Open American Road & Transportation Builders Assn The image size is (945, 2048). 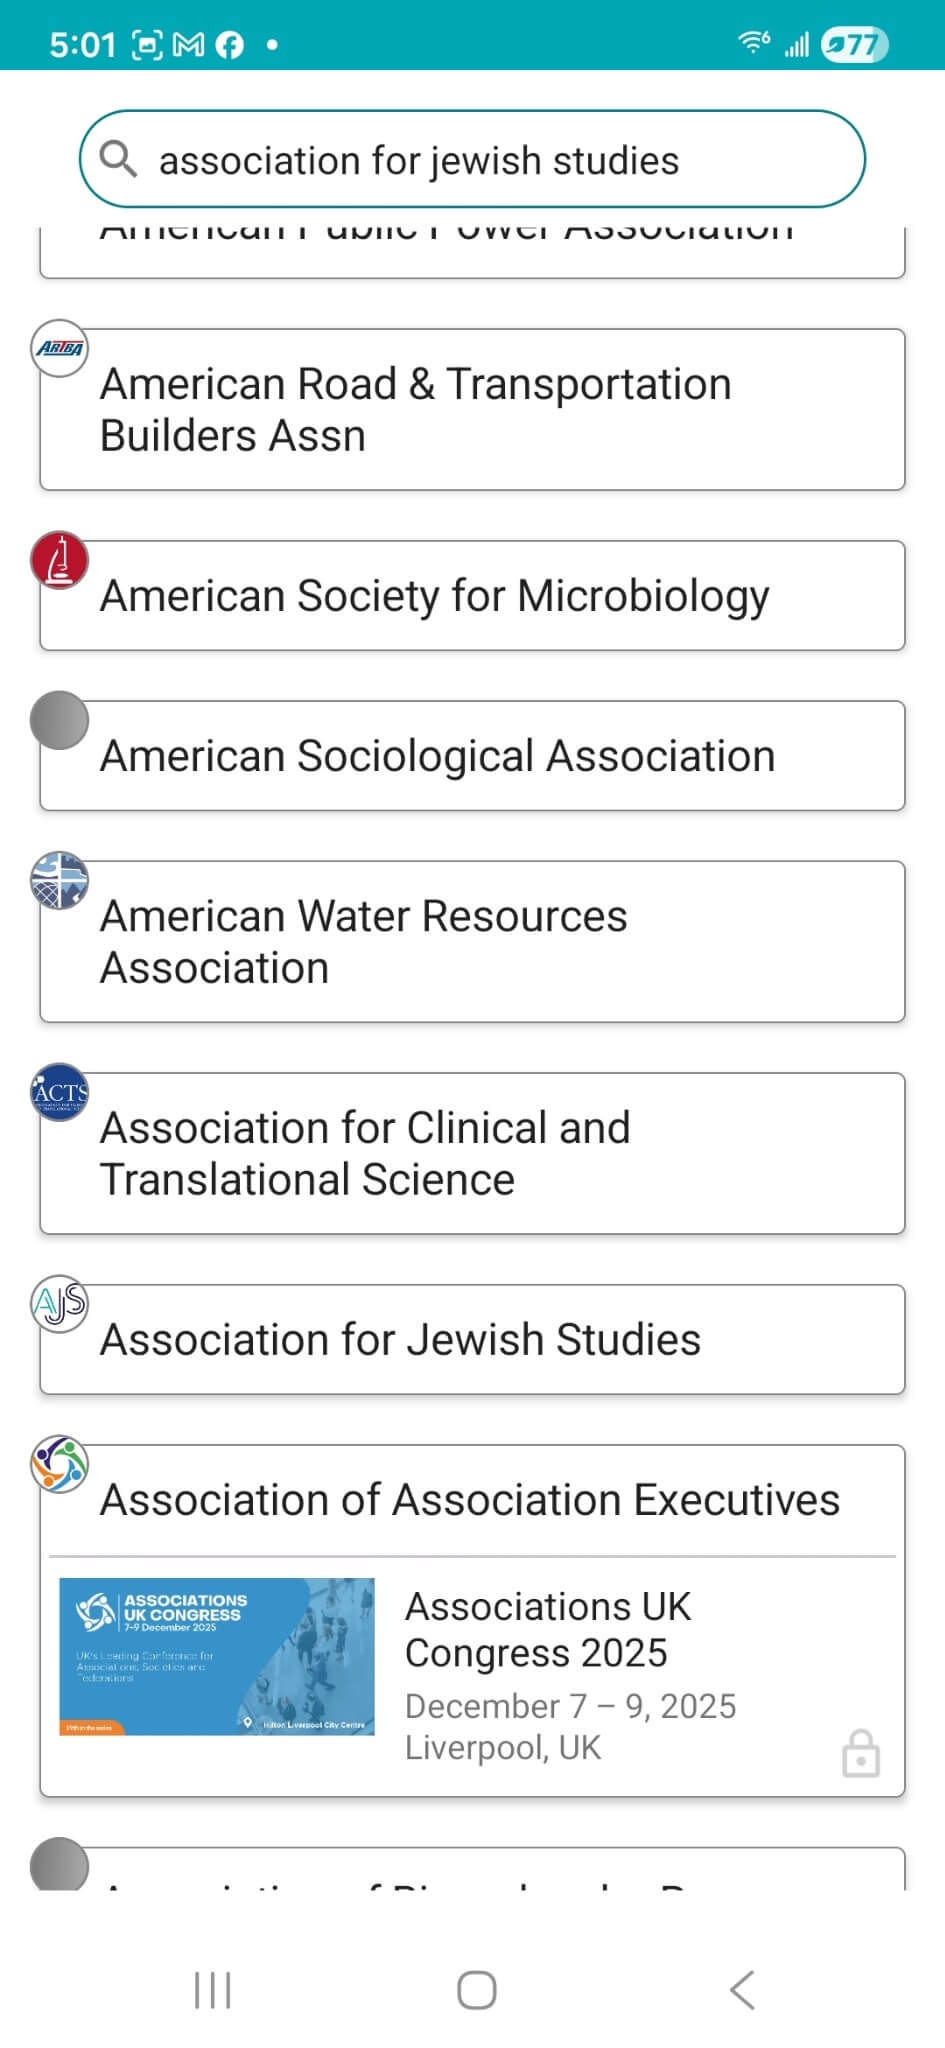[x=470, y=410]
